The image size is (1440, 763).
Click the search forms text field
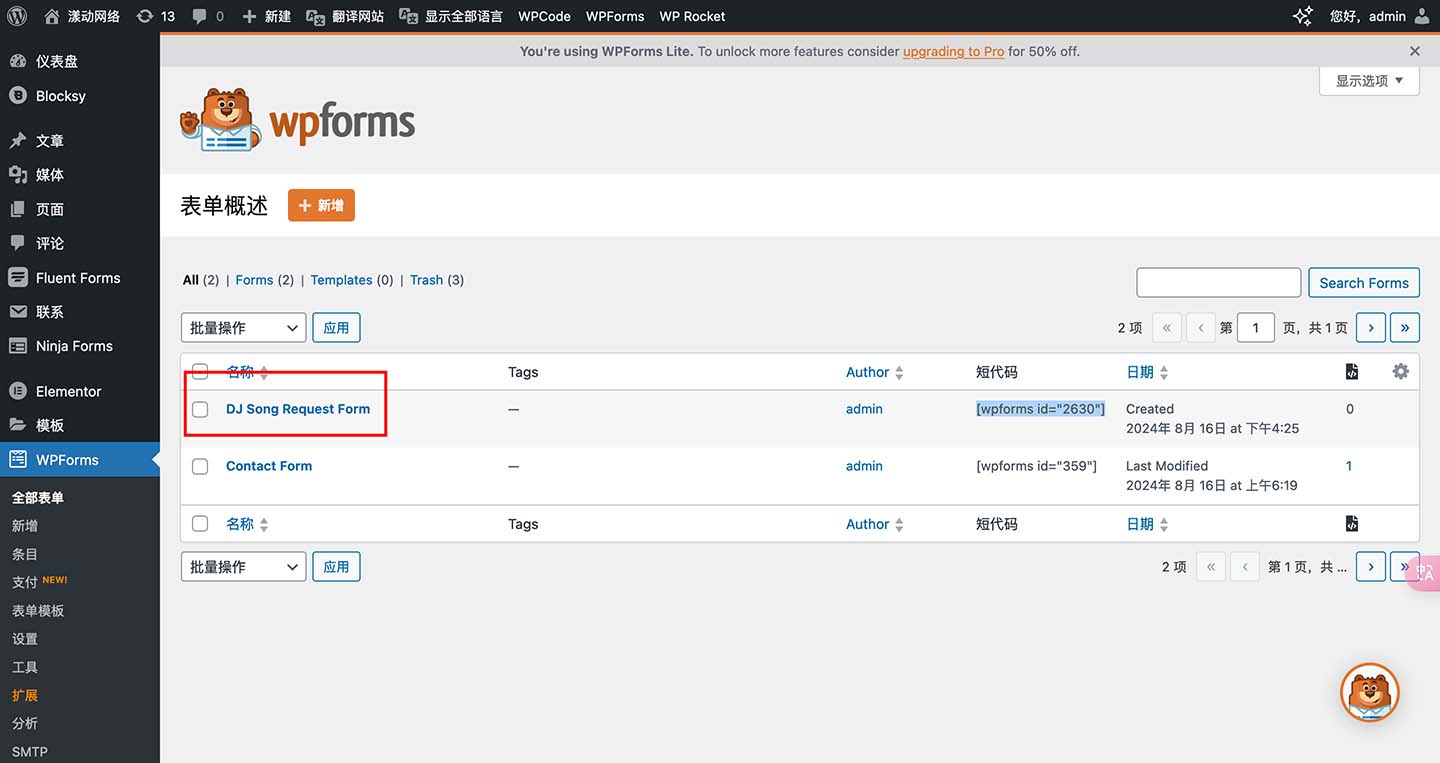pyautogui.click(x=1218, y=283)
